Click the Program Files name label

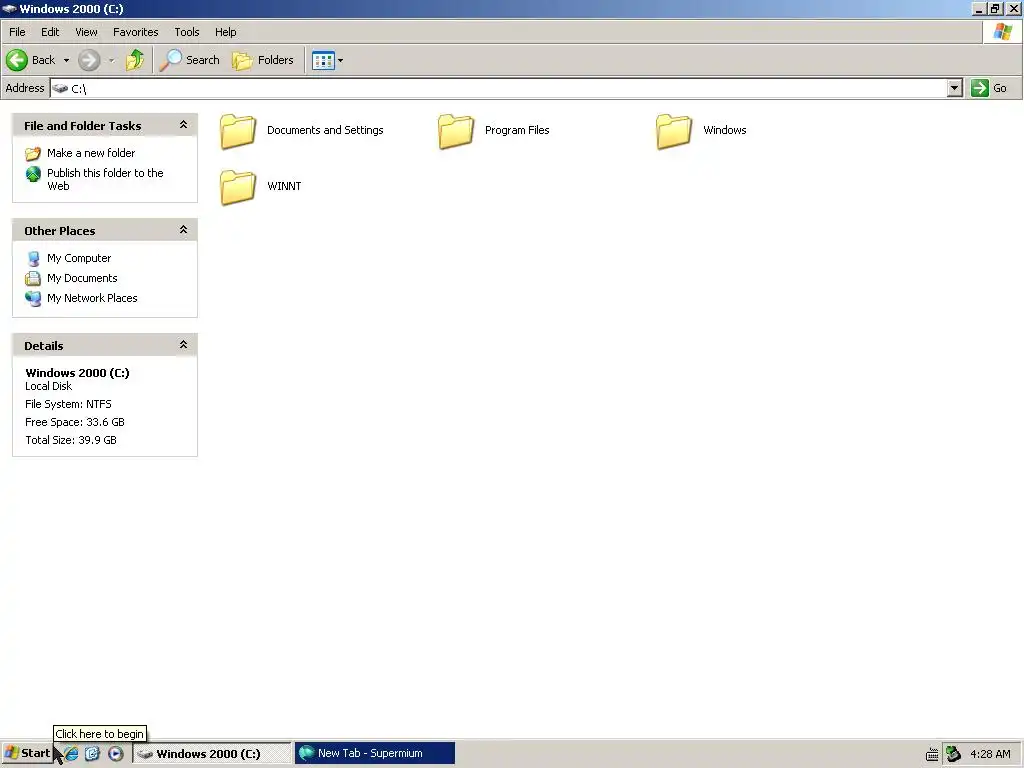click(x=517, y=130)
